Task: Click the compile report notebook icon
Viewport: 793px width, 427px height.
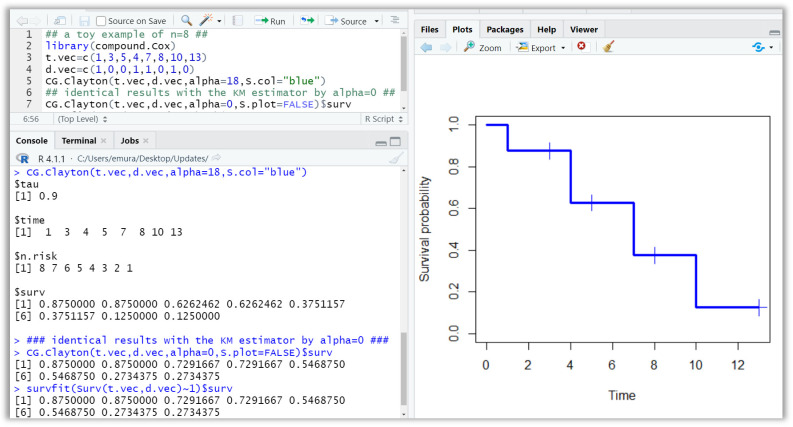Action: pos(237,20)
